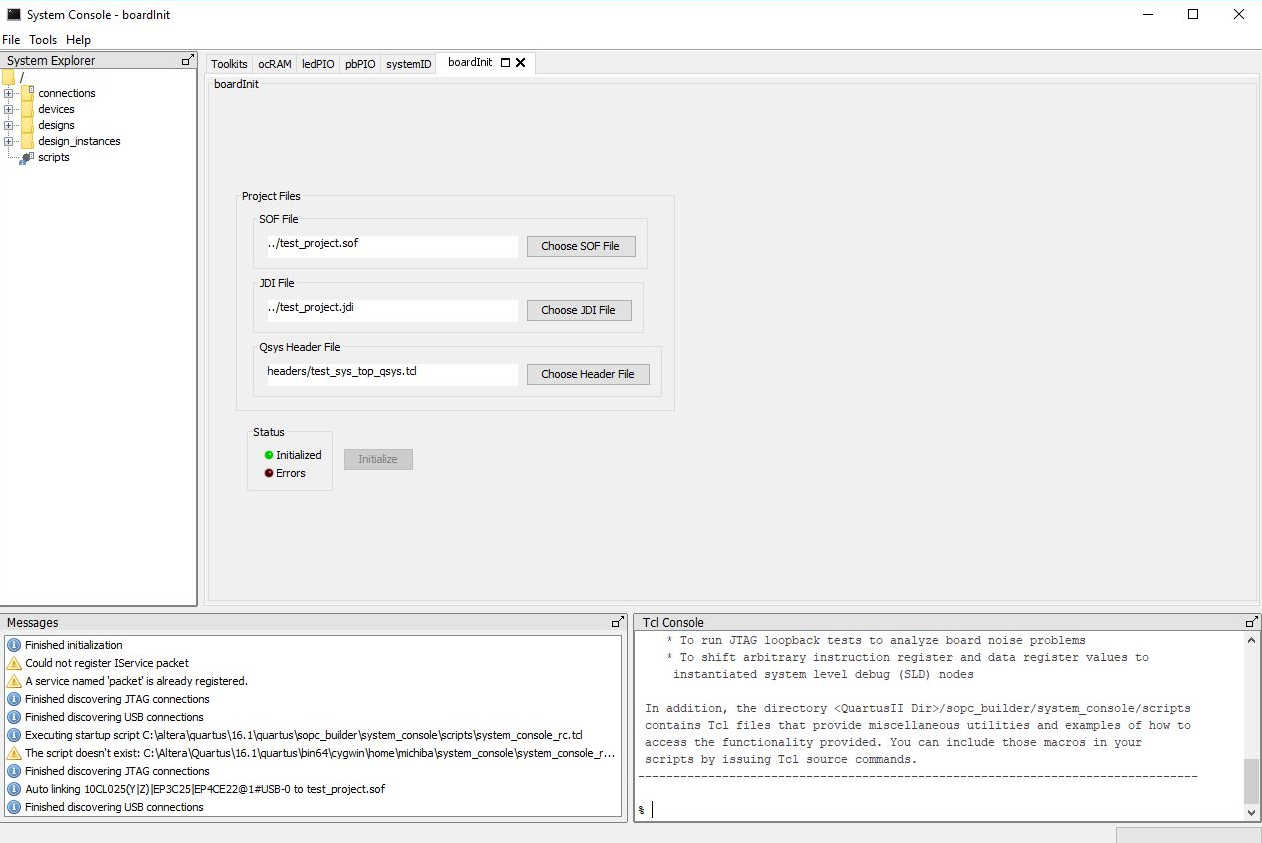This screenshot has height=843, width=1262.
Task: Expand the connections tree node
Action: point(10,93)
